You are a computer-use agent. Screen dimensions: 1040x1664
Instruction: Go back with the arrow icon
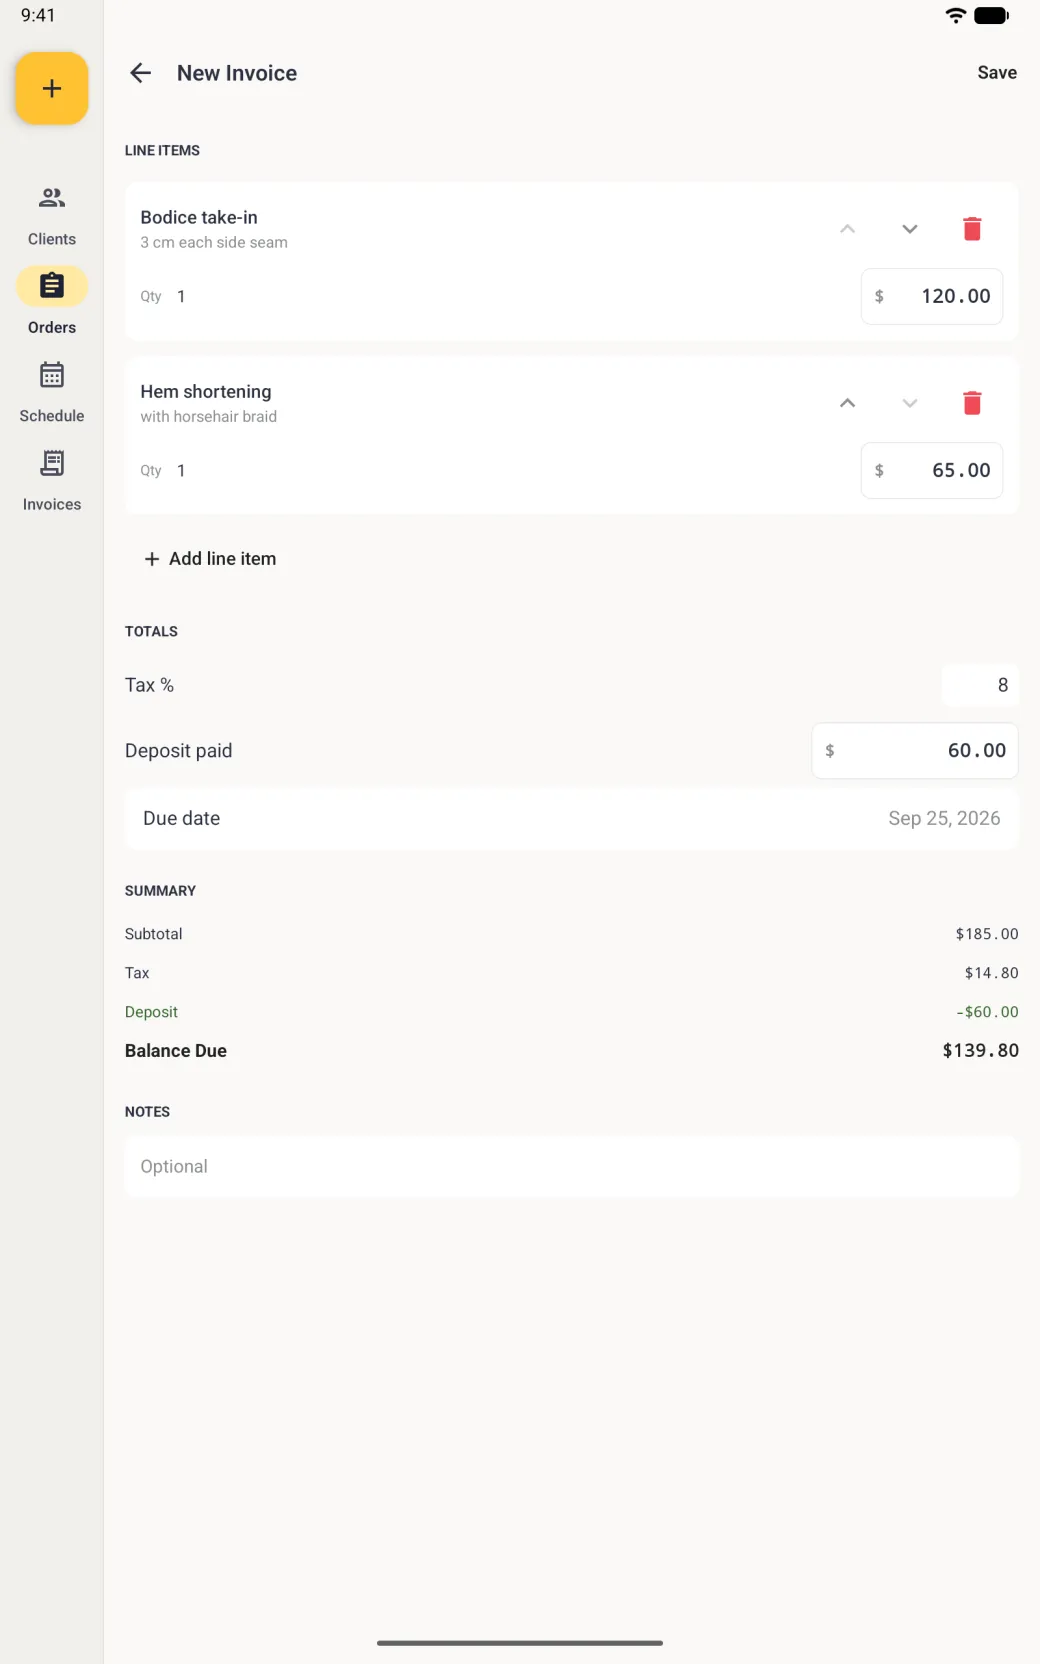coord(141,73)
